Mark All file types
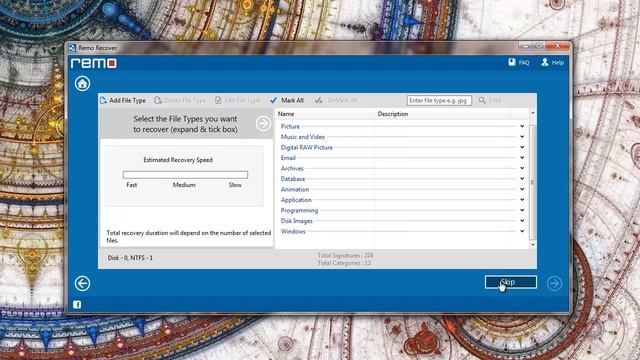Image resolution: width=640 pixels, height=360 pixels. pos(287,100)
